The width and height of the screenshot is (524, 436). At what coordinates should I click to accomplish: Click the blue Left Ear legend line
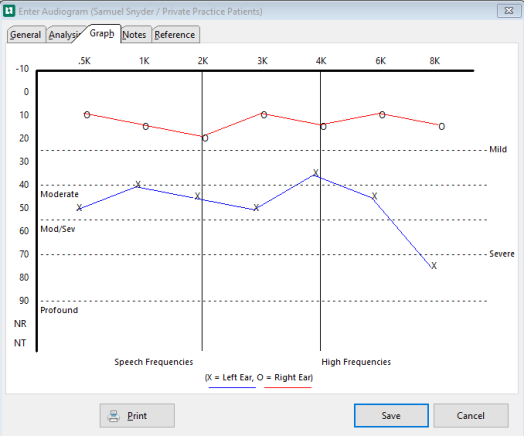pos(232,388)
